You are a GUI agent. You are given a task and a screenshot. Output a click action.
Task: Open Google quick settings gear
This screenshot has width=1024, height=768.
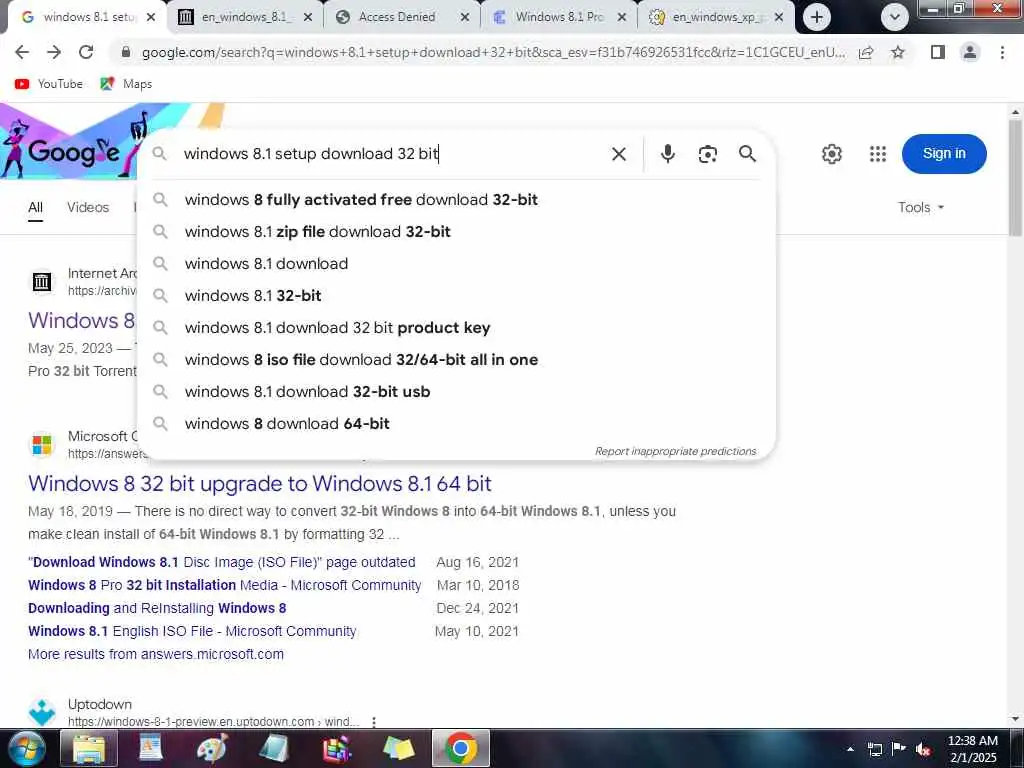[x=831, y=154]
